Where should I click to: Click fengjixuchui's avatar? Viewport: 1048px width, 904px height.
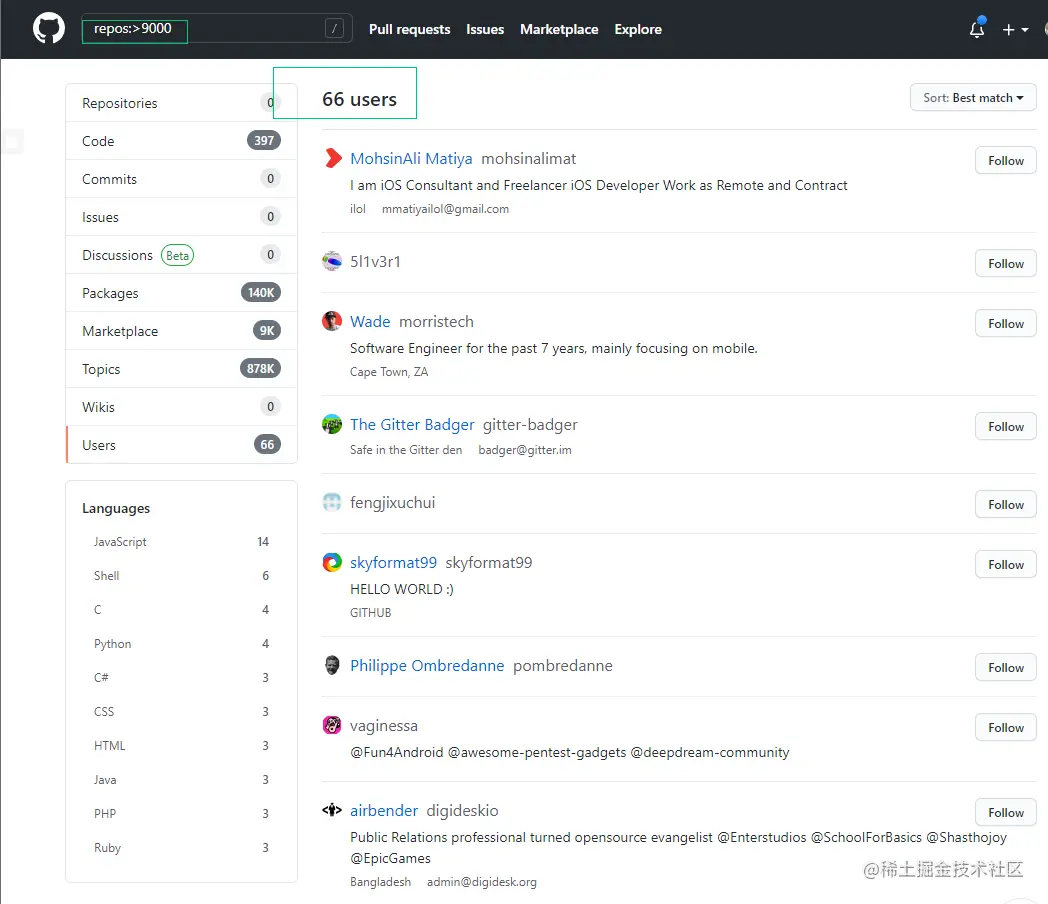(332, 502)
